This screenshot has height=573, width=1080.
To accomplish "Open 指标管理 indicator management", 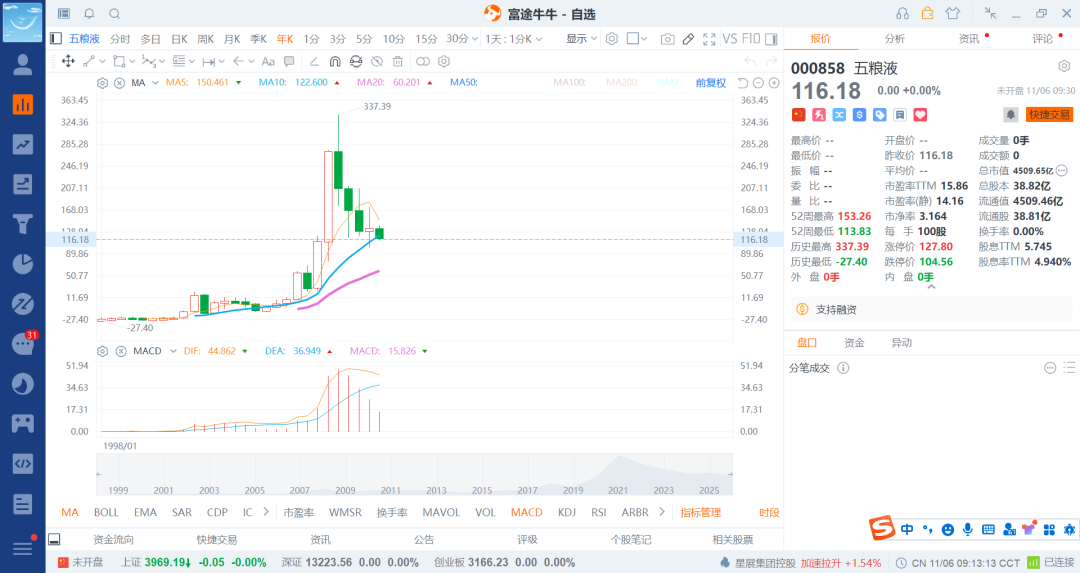I will tap(700, 512).
